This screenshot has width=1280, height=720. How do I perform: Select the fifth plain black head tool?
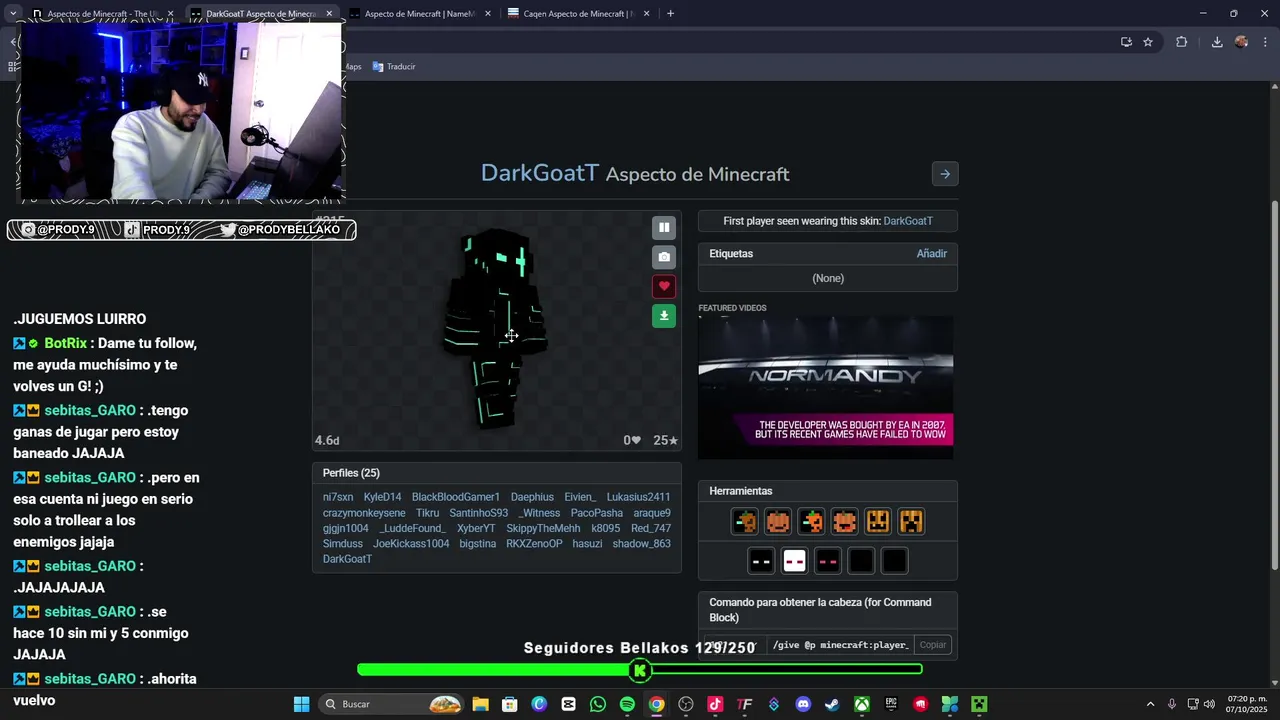tap(894, 561)
